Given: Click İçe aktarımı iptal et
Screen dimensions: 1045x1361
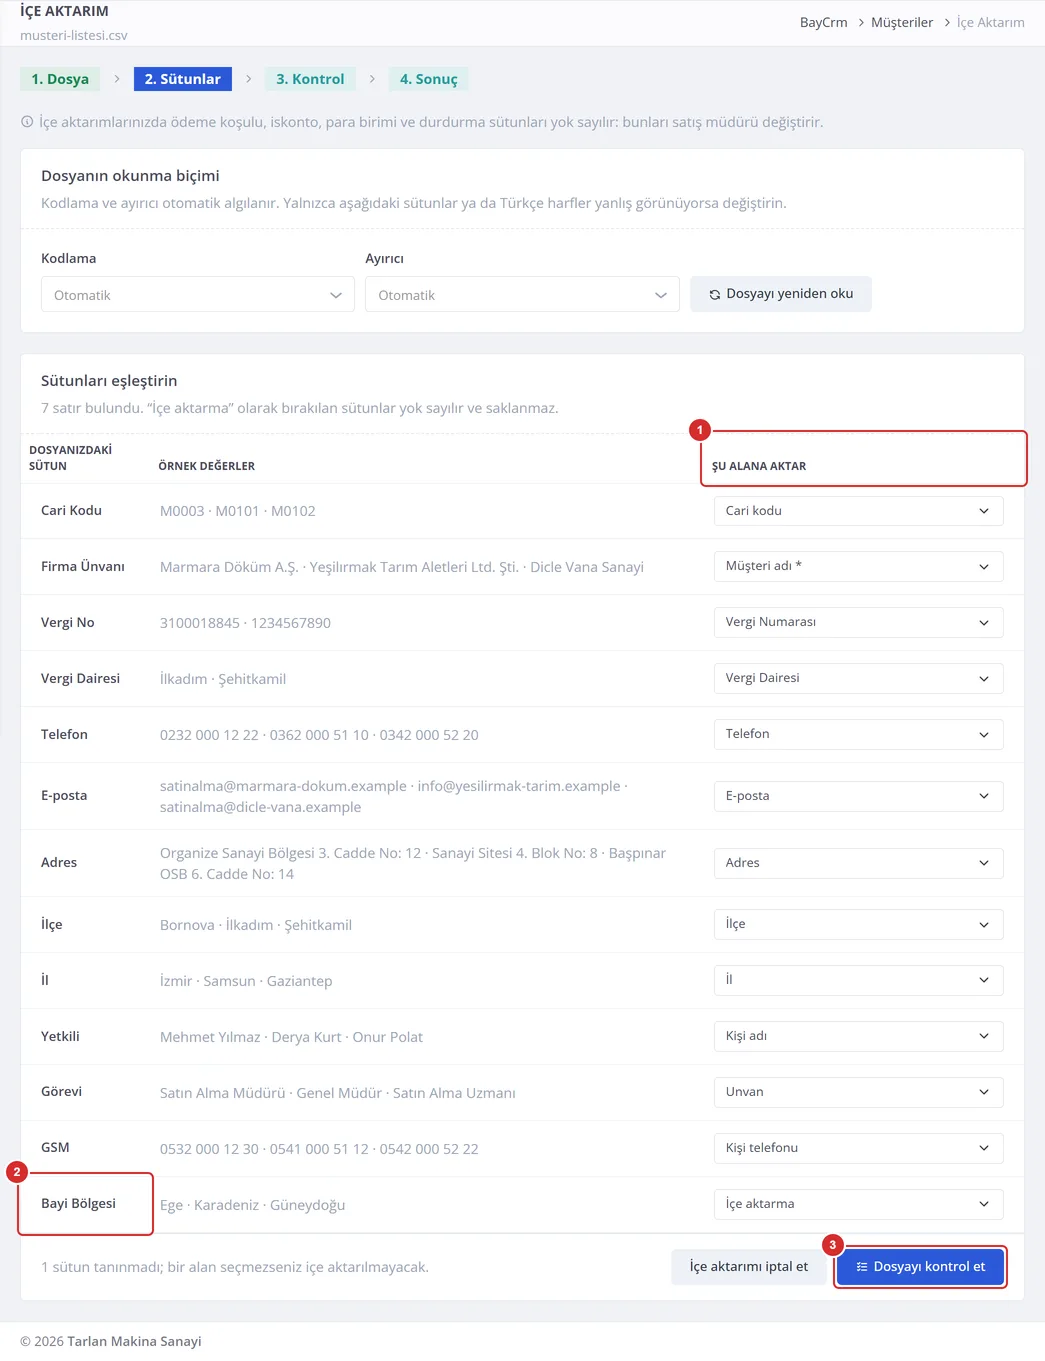Looking at the screenshot, I should tap(749, 1267).
